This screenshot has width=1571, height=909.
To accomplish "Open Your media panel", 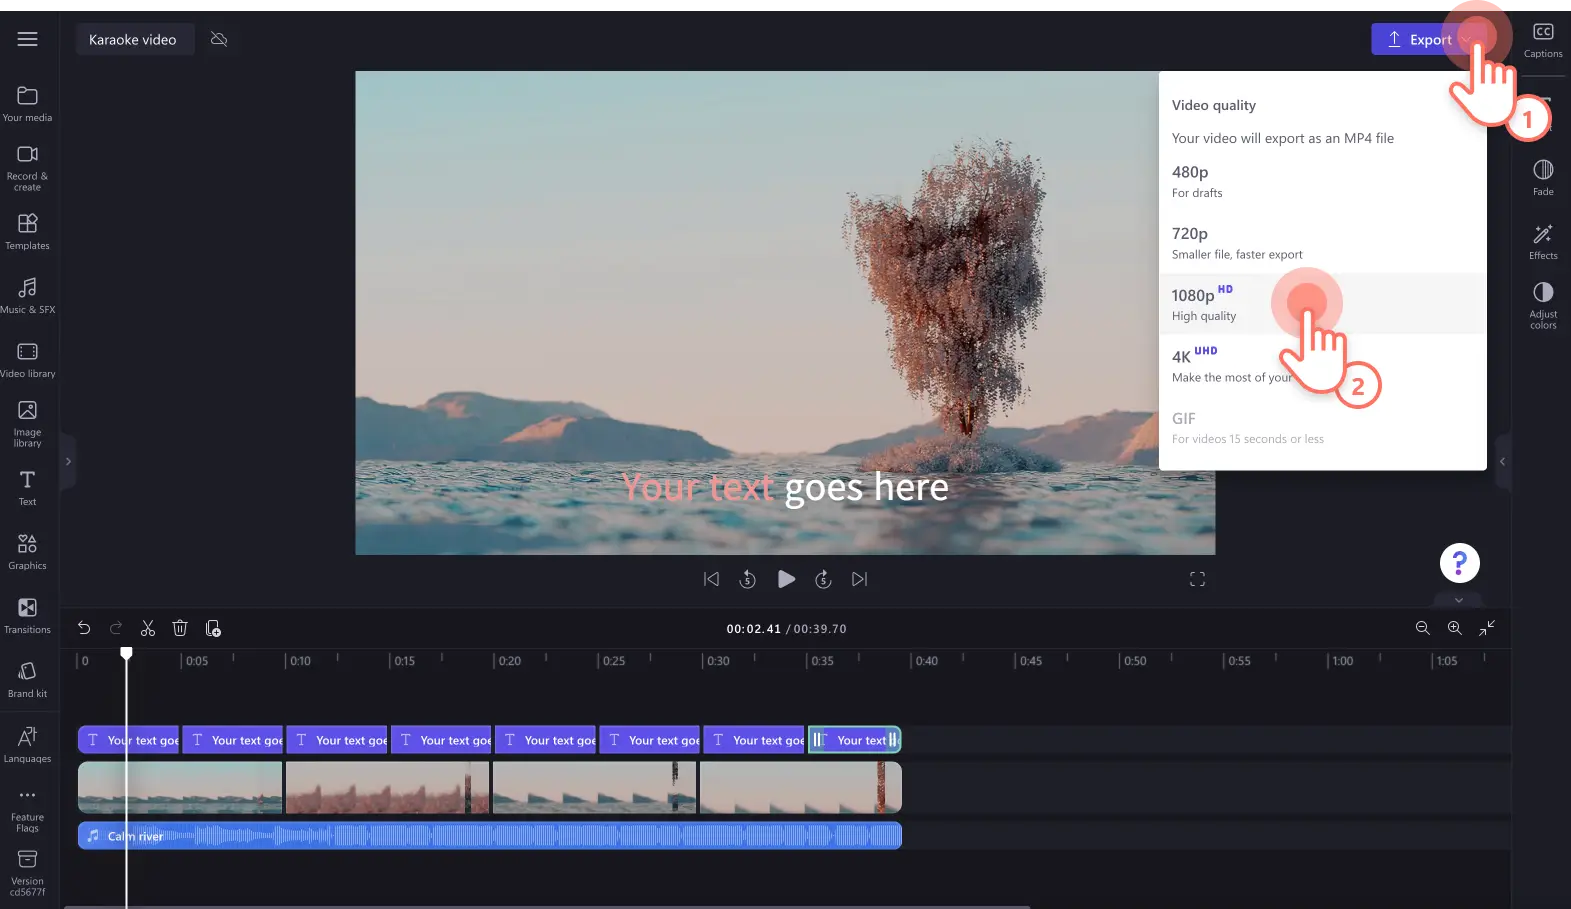I will [x=27, y=104].
